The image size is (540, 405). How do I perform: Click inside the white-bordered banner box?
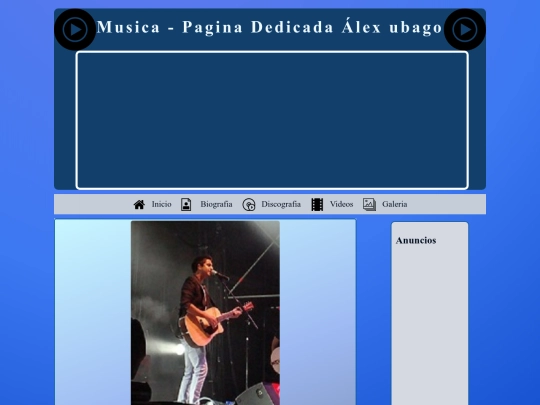272,120
